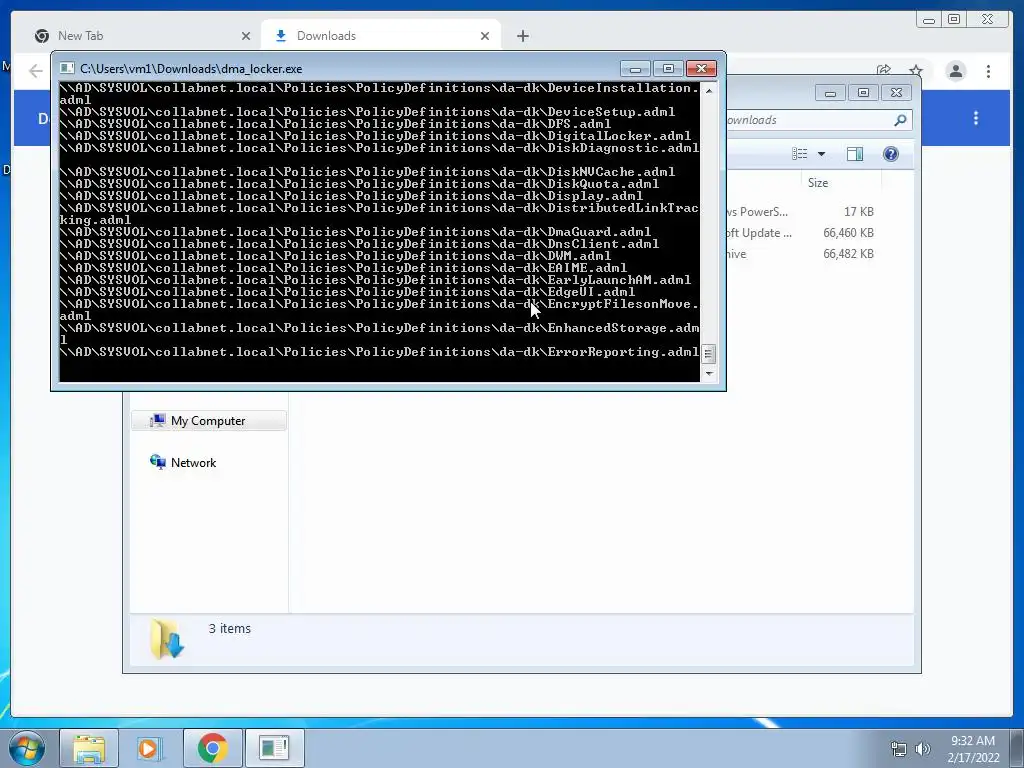This screenshot has height=768, width=1024.
Task: Click the console scrollbar down arrow
Action: [x=709, y=374]
